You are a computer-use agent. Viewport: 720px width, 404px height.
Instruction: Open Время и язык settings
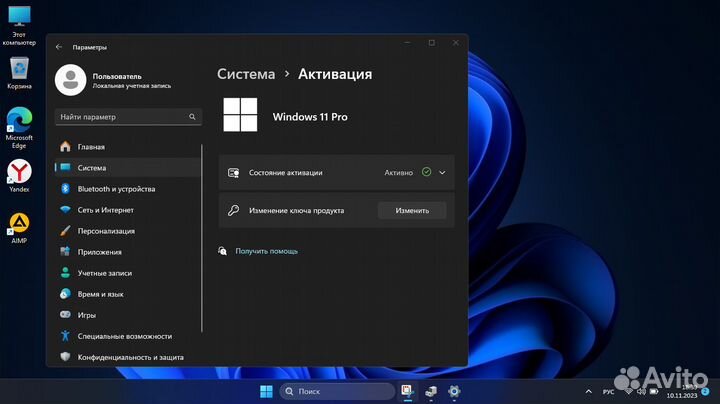tap(128, 294)
